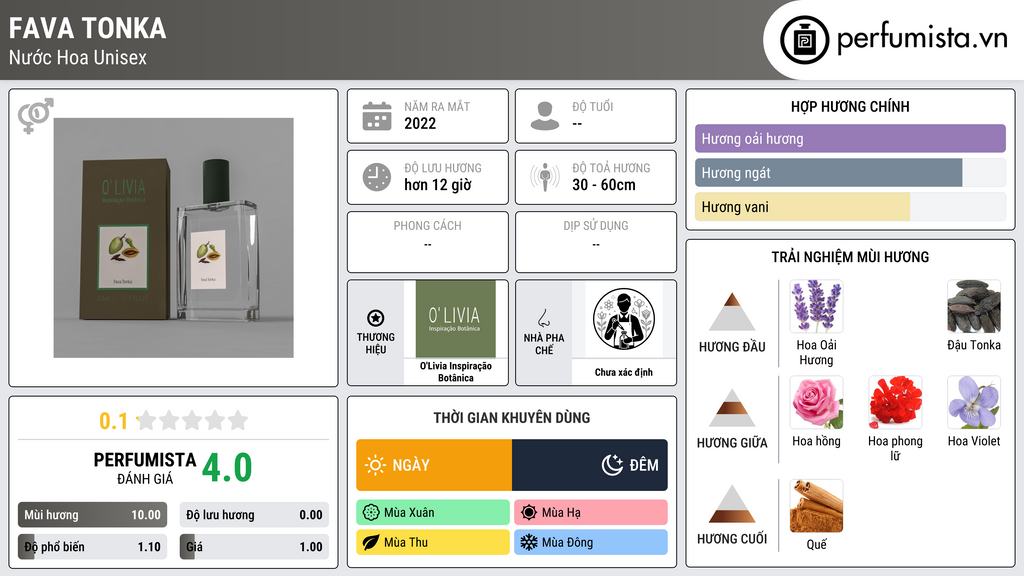Image resolution: width=1024 pixels, height=576 pixels.
Task: Click the calendar icon beside Năm ra mắt
Action: 377,116
